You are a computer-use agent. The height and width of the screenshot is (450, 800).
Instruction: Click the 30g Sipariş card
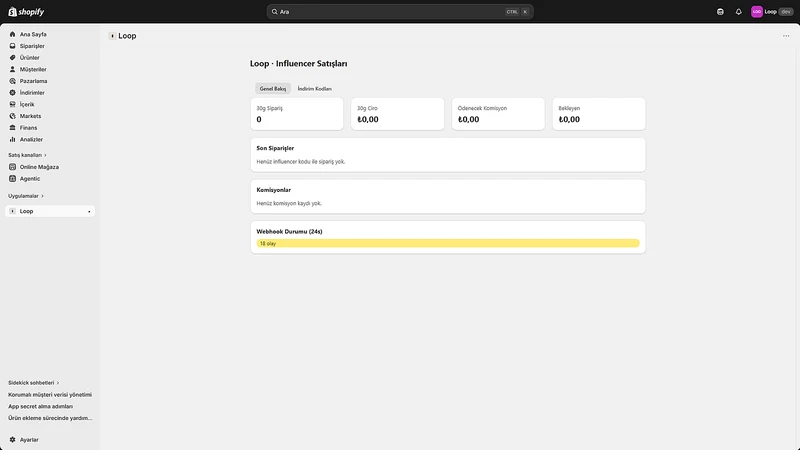point(296,114)
